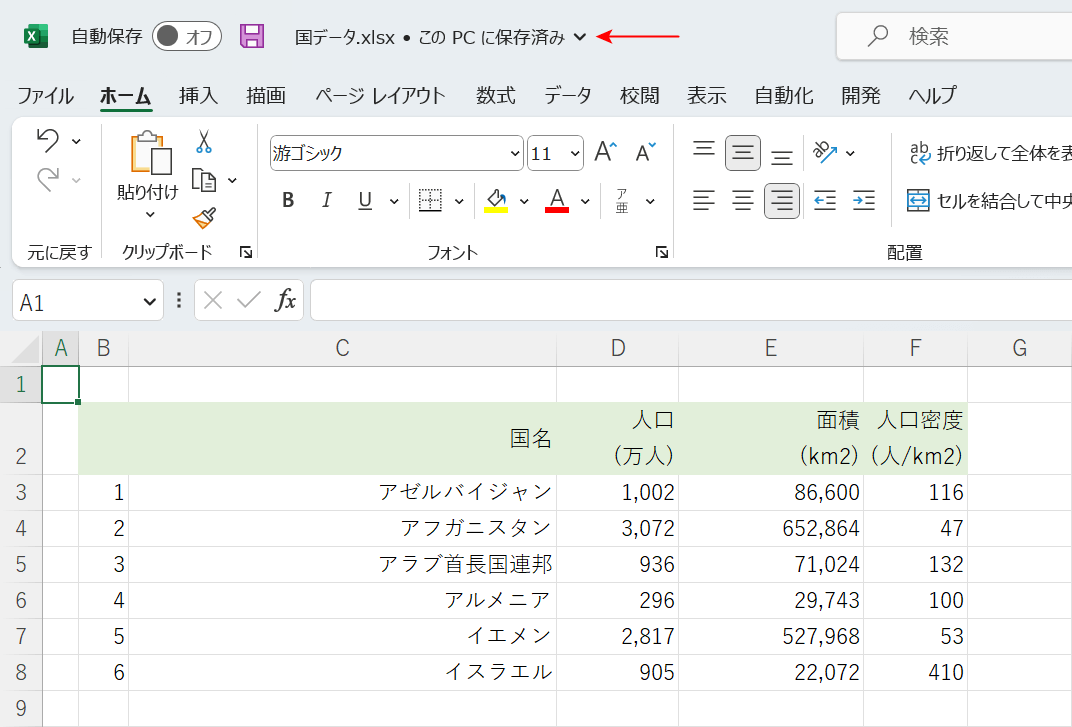Toggle the AutoSave switch on
Image resolution: width=1072 pixels, height=727 pixels.
point(187,37)
